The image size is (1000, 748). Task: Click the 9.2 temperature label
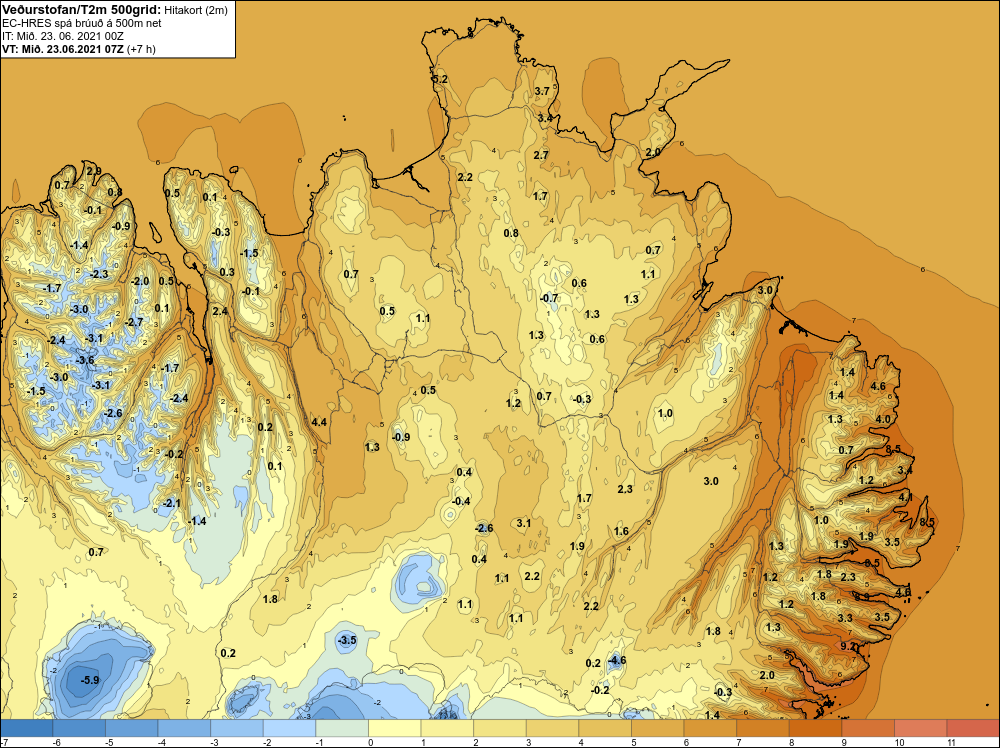point(848,646)
